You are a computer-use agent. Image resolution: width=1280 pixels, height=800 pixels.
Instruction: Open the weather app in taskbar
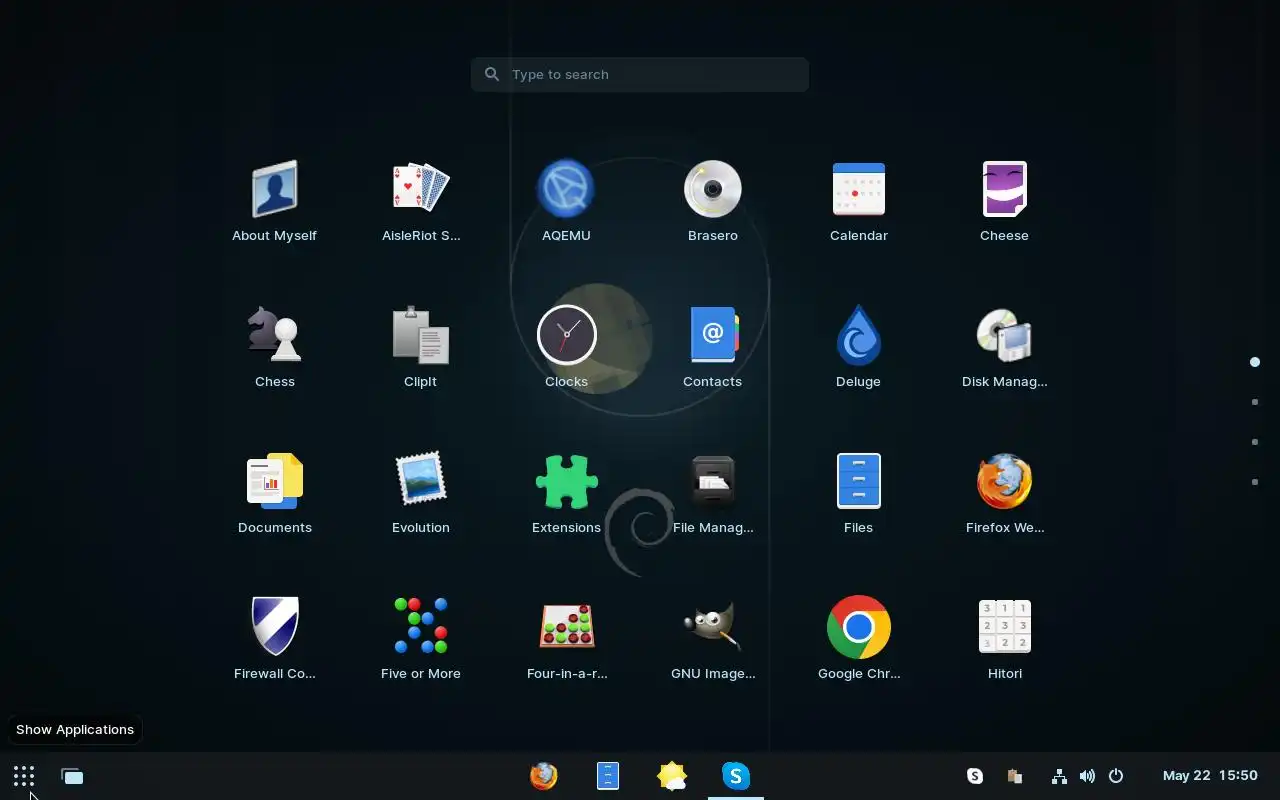[x=672, y=776]
